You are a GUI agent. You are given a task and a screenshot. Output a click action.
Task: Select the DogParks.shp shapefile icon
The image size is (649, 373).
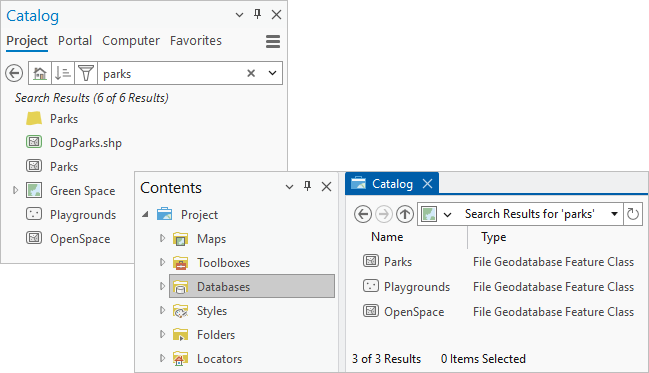34,142
